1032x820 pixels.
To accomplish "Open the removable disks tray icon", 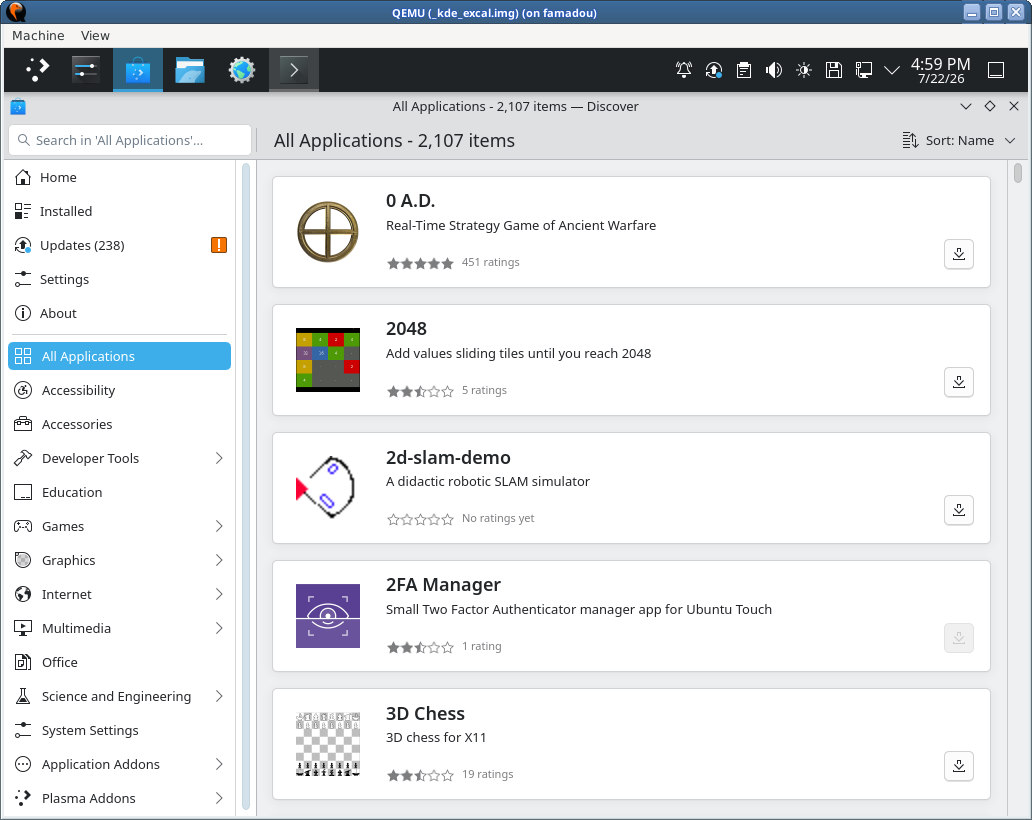I will coord(833,70).
